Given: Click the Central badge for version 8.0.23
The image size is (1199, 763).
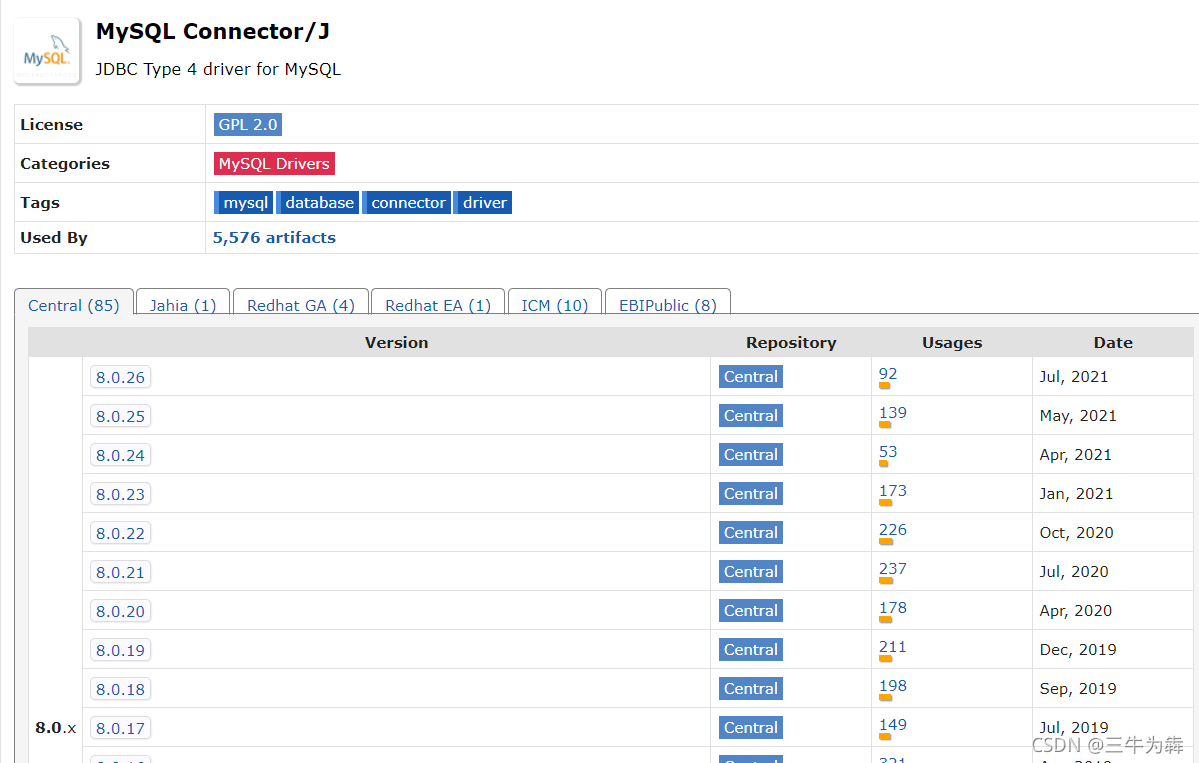Looking at the screenshot, I should click(x=751, y=493).
